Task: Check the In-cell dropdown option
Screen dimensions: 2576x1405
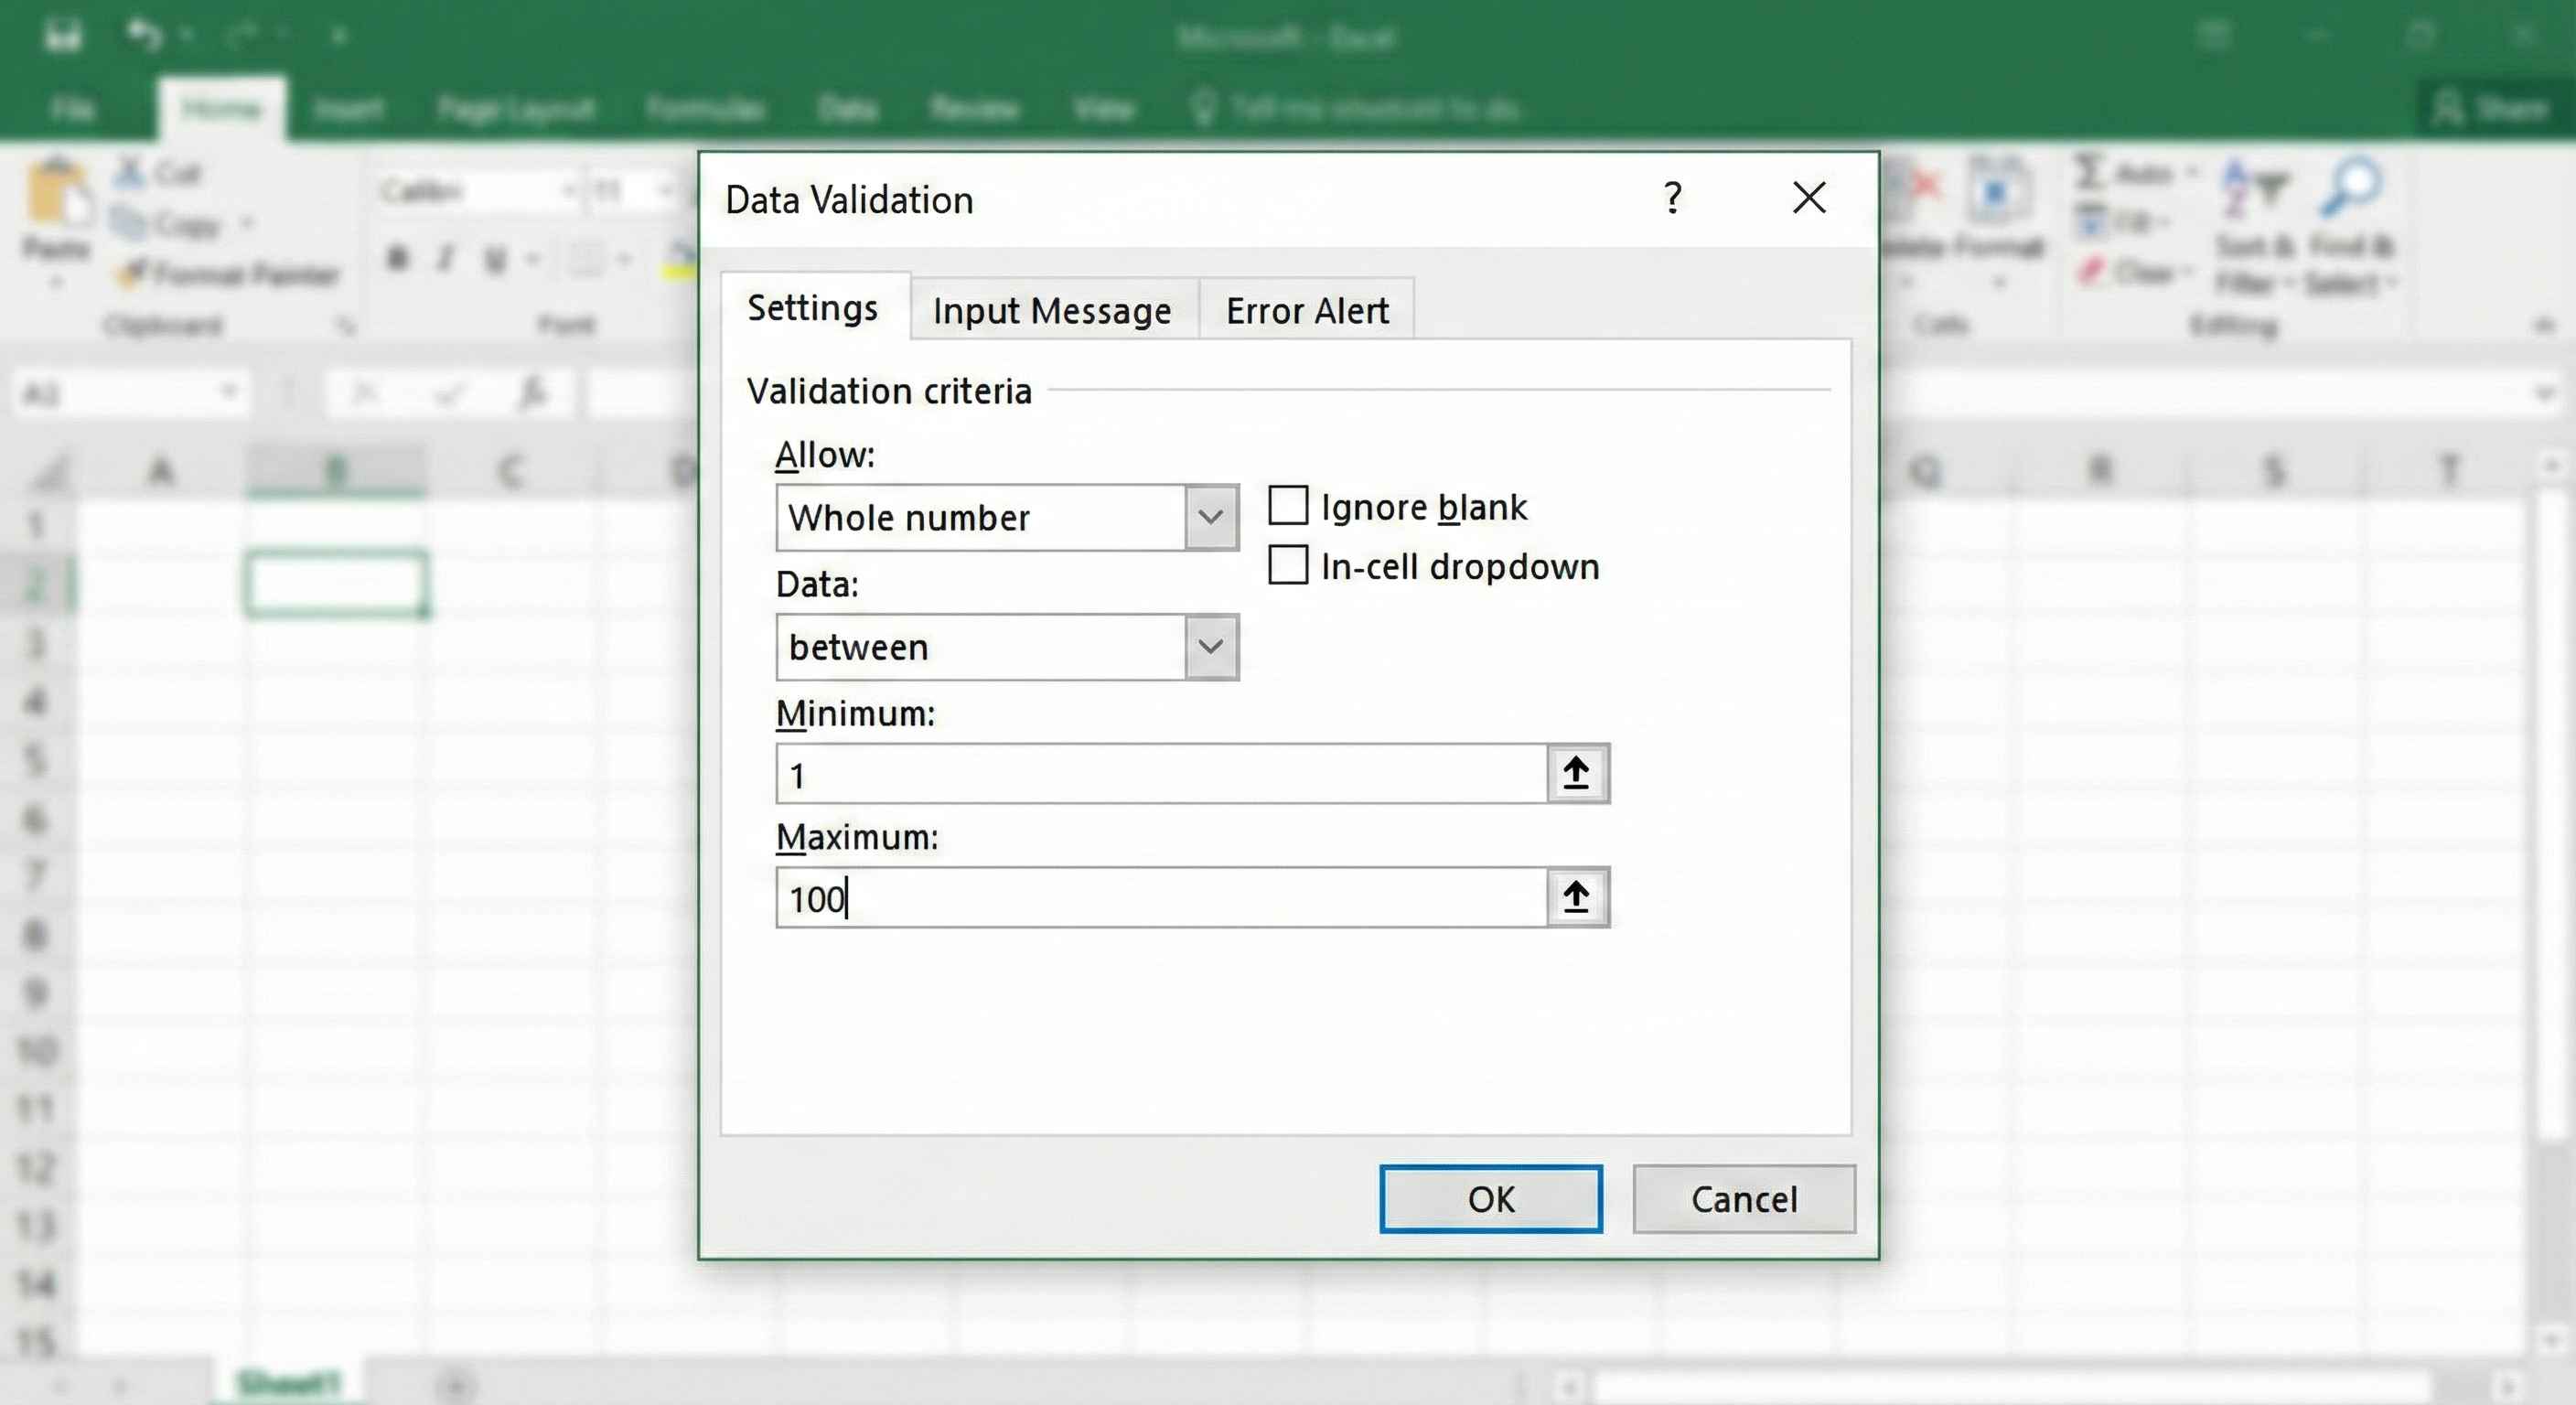Action: [1287, 565]
